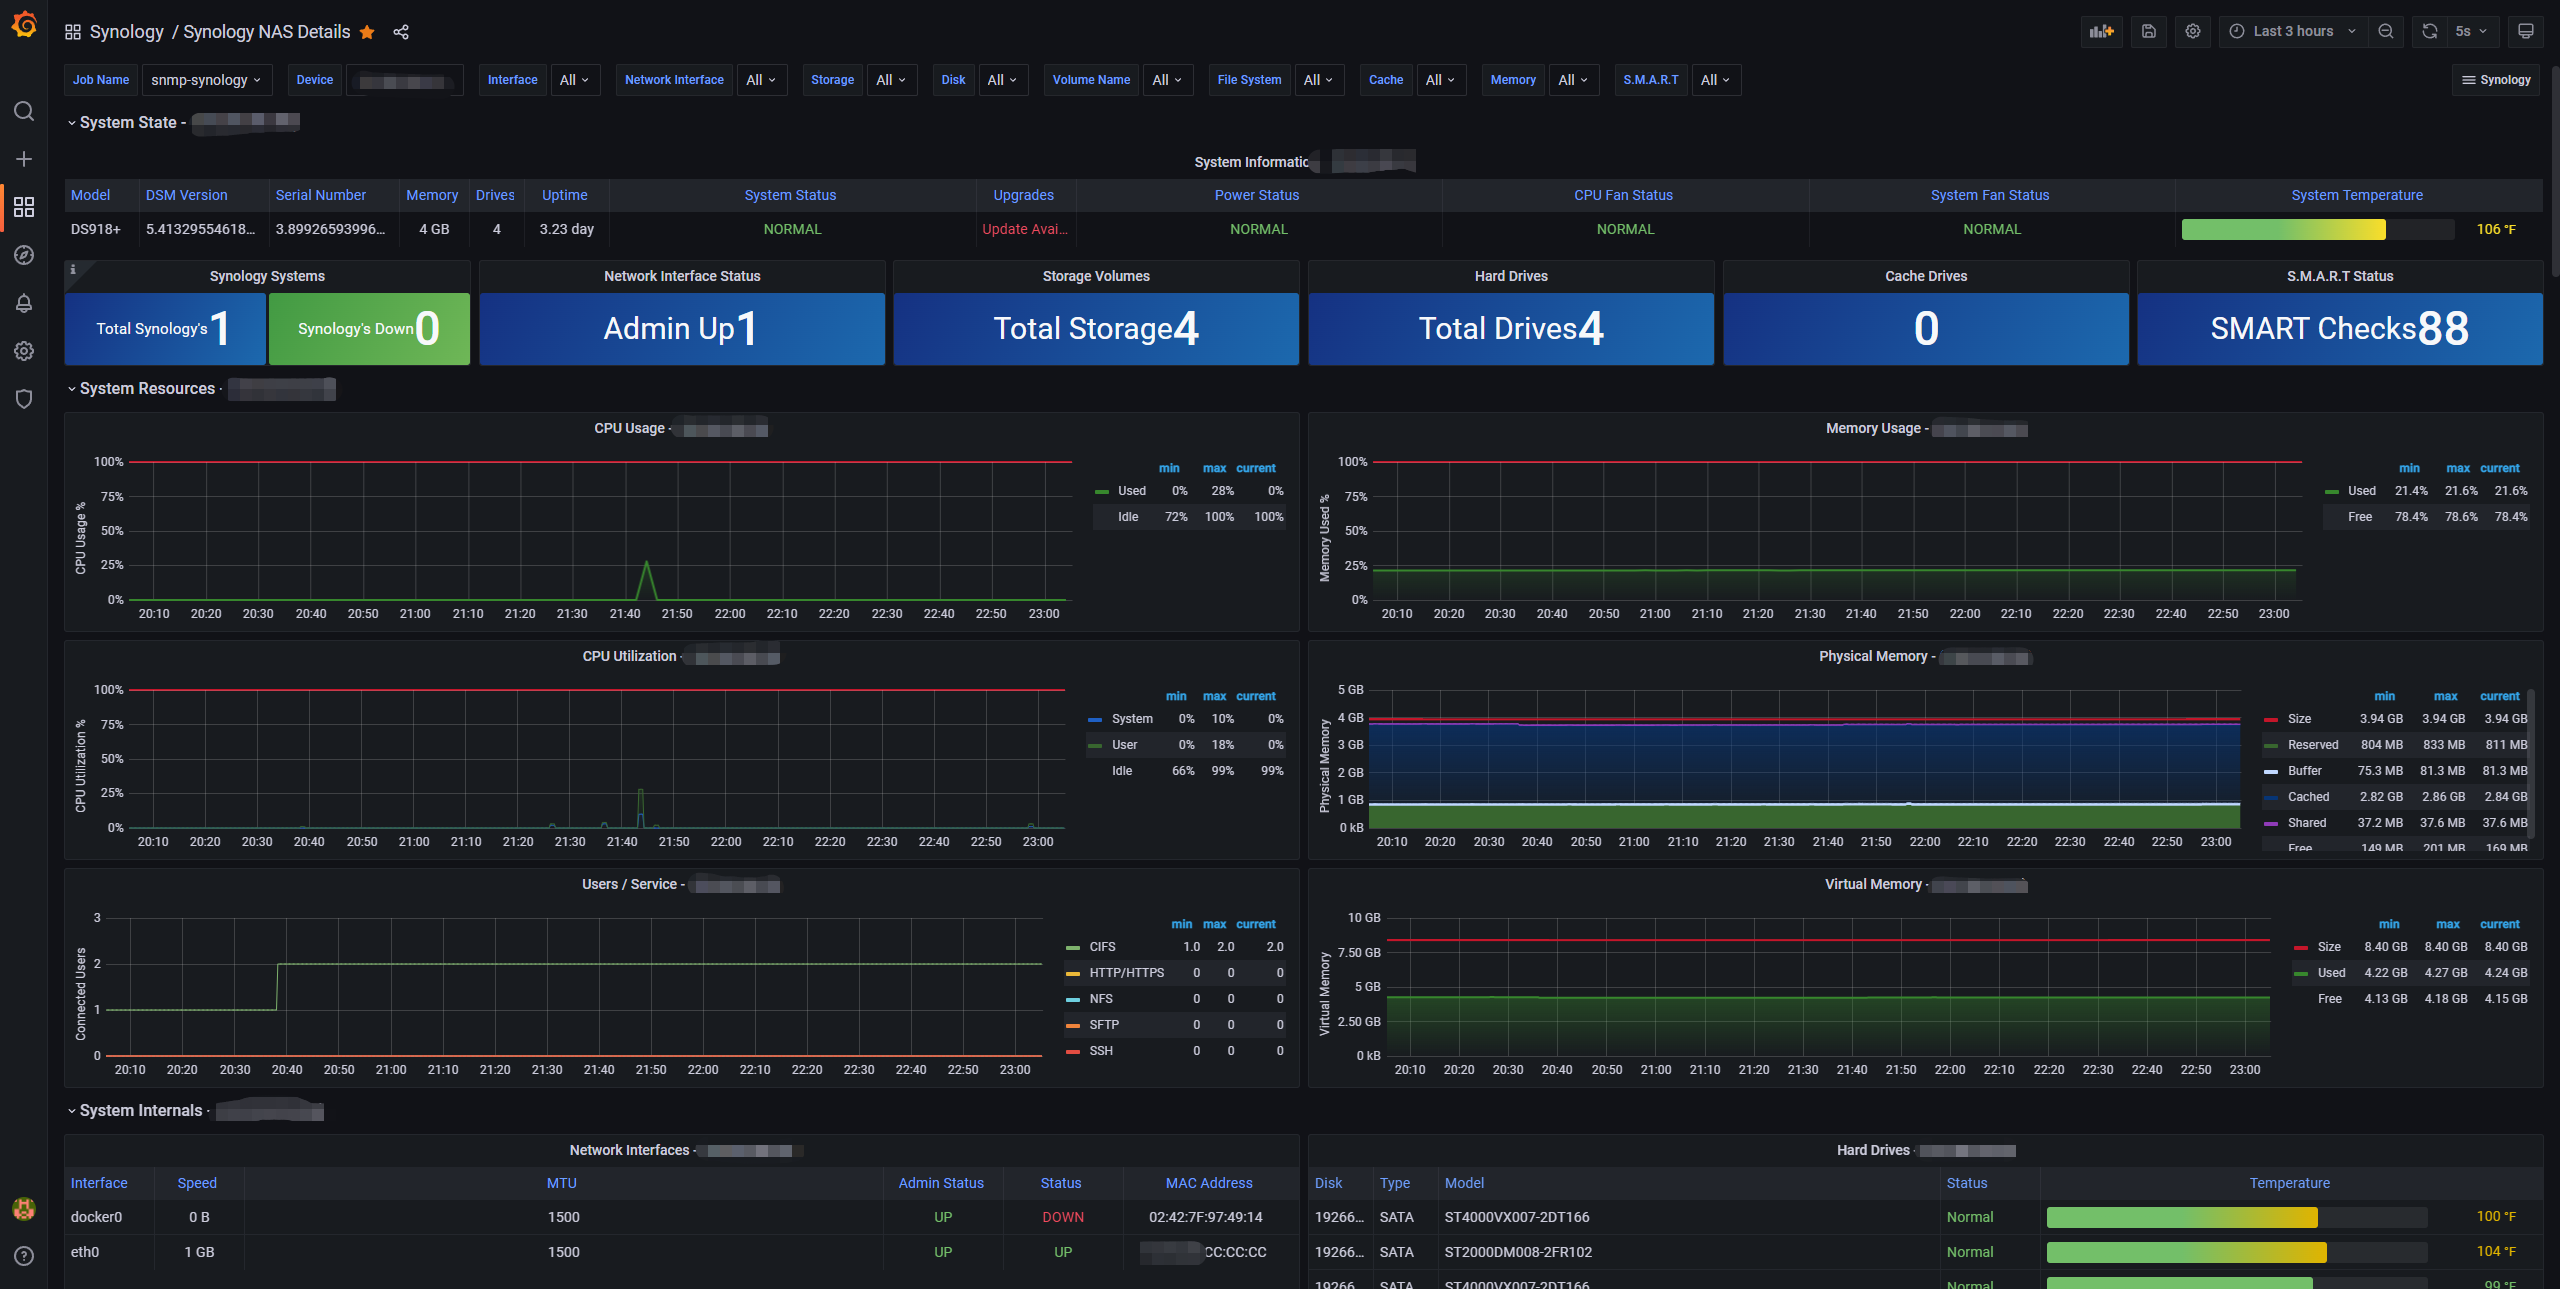Zoom out the time range
The width and height of the screenshot is (2560, 1289).
click(2386, 31)
